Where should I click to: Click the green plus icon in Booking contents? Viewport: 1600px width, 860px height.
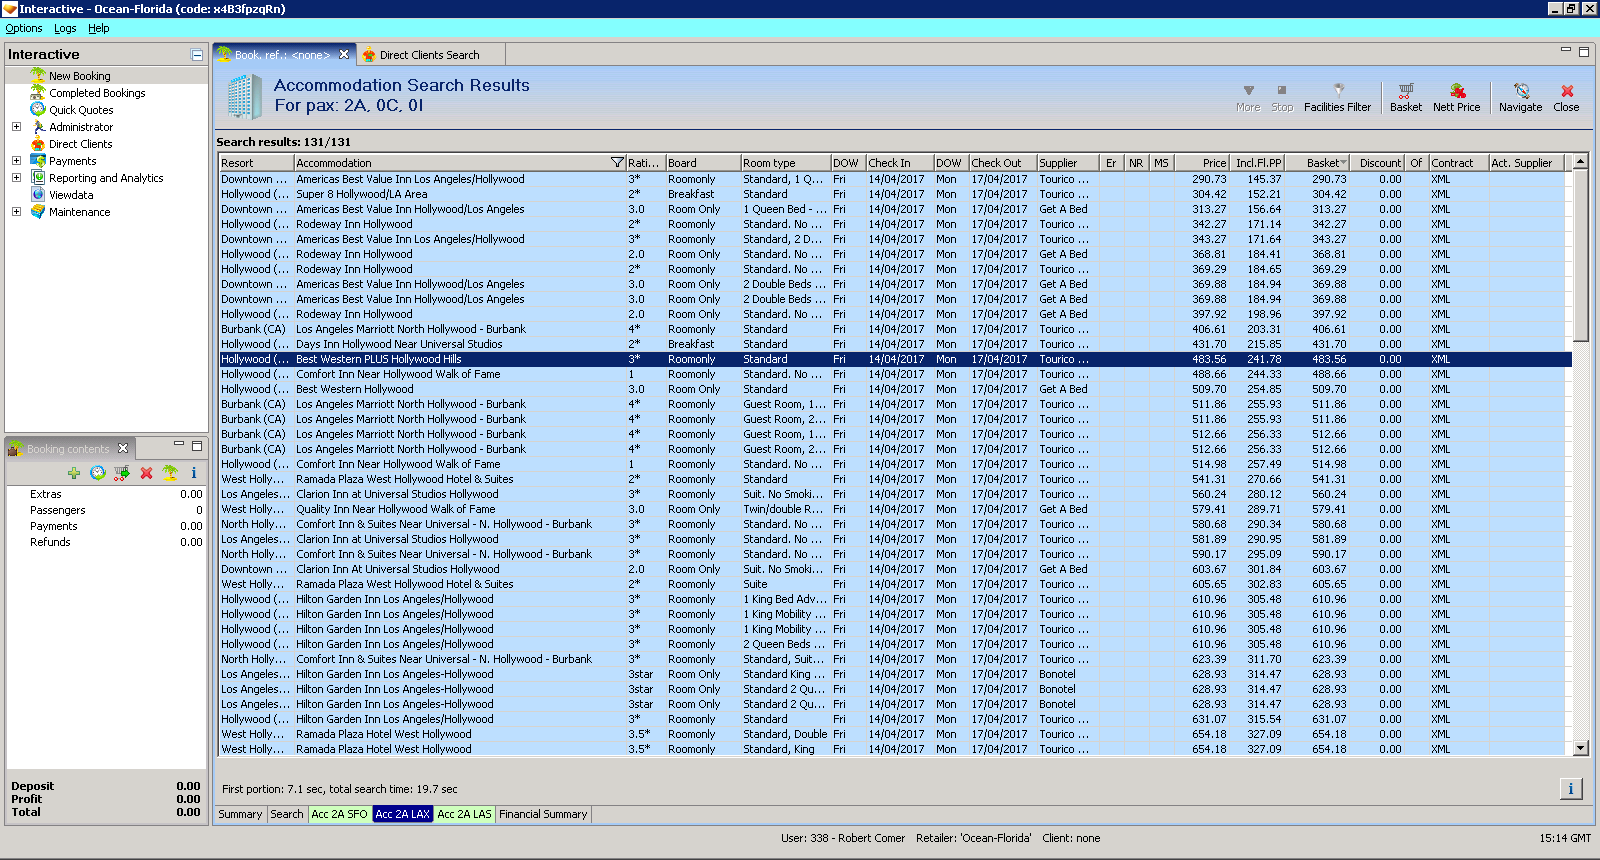74,473
